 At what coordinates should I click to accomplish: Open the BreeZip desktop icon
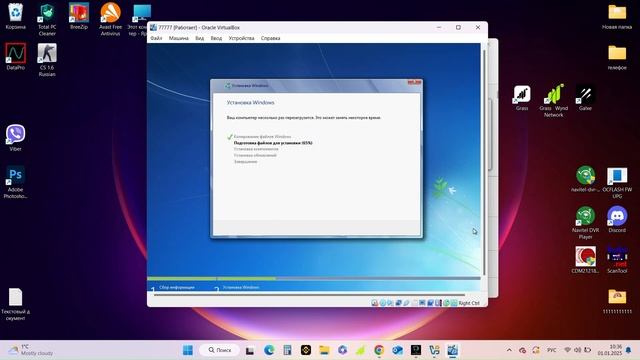coord(79,16)
